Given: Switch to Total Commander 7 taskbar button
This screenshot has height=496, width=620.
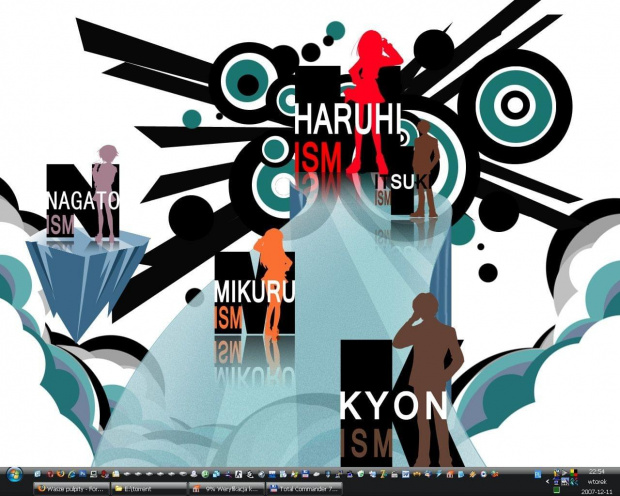Looking at the screenshot, I should coord(304,489).
